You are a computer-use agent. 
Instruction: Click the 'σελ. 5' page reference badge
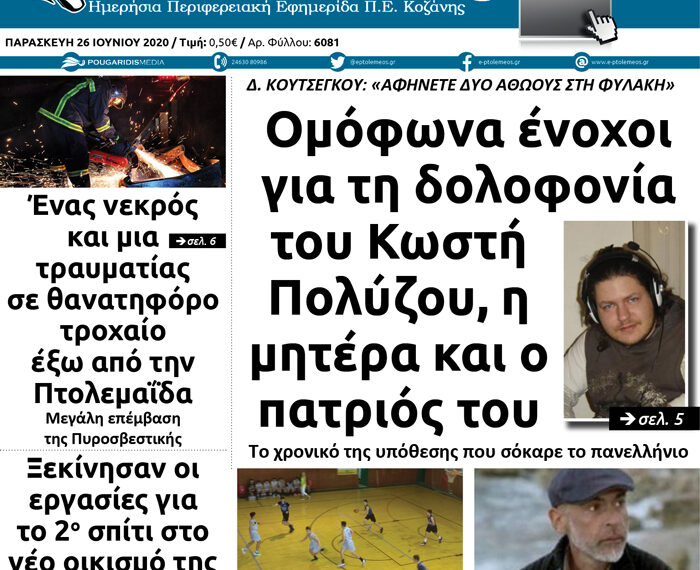point(654,419)
